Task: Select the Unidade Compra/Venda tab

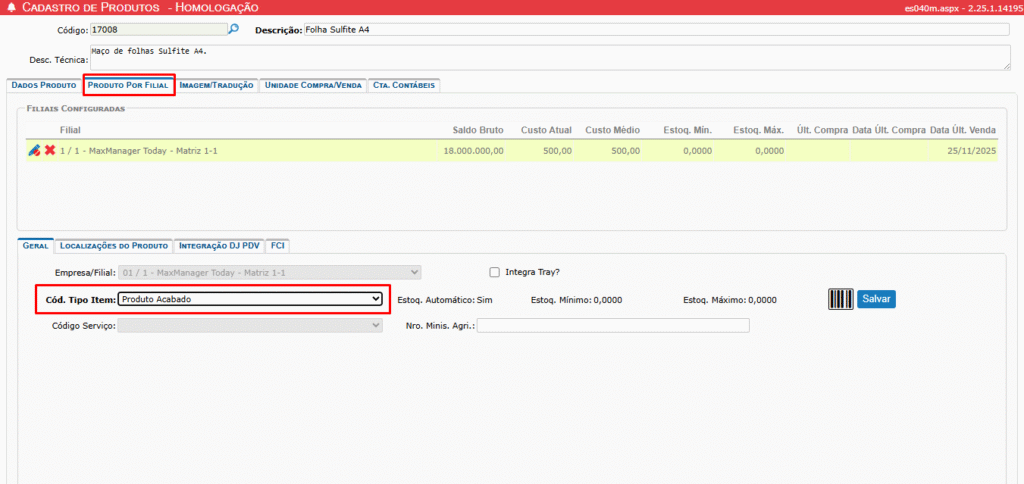Action: (x=313, y=85)
